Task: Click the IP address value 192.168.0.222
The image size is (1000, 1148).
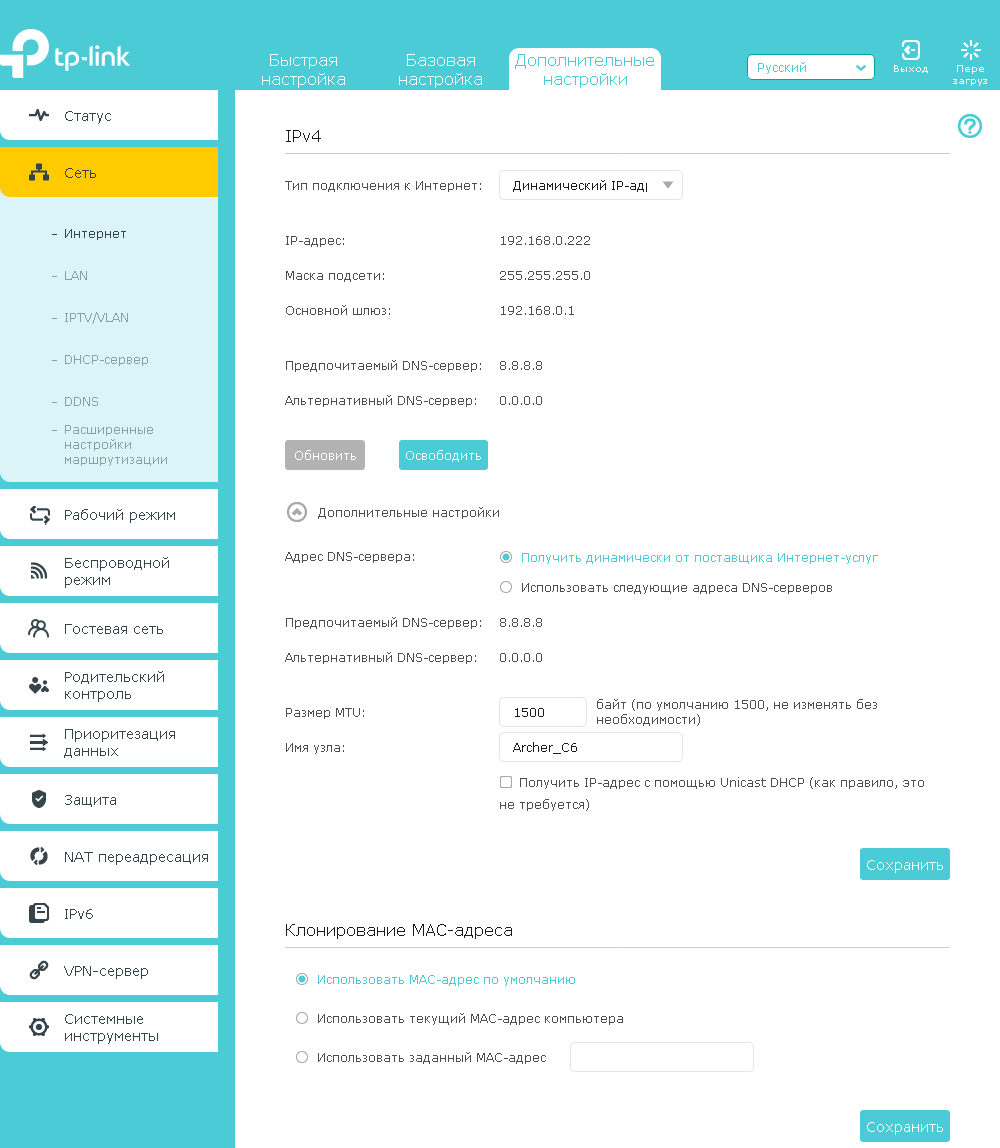Action: click(545, 240)
